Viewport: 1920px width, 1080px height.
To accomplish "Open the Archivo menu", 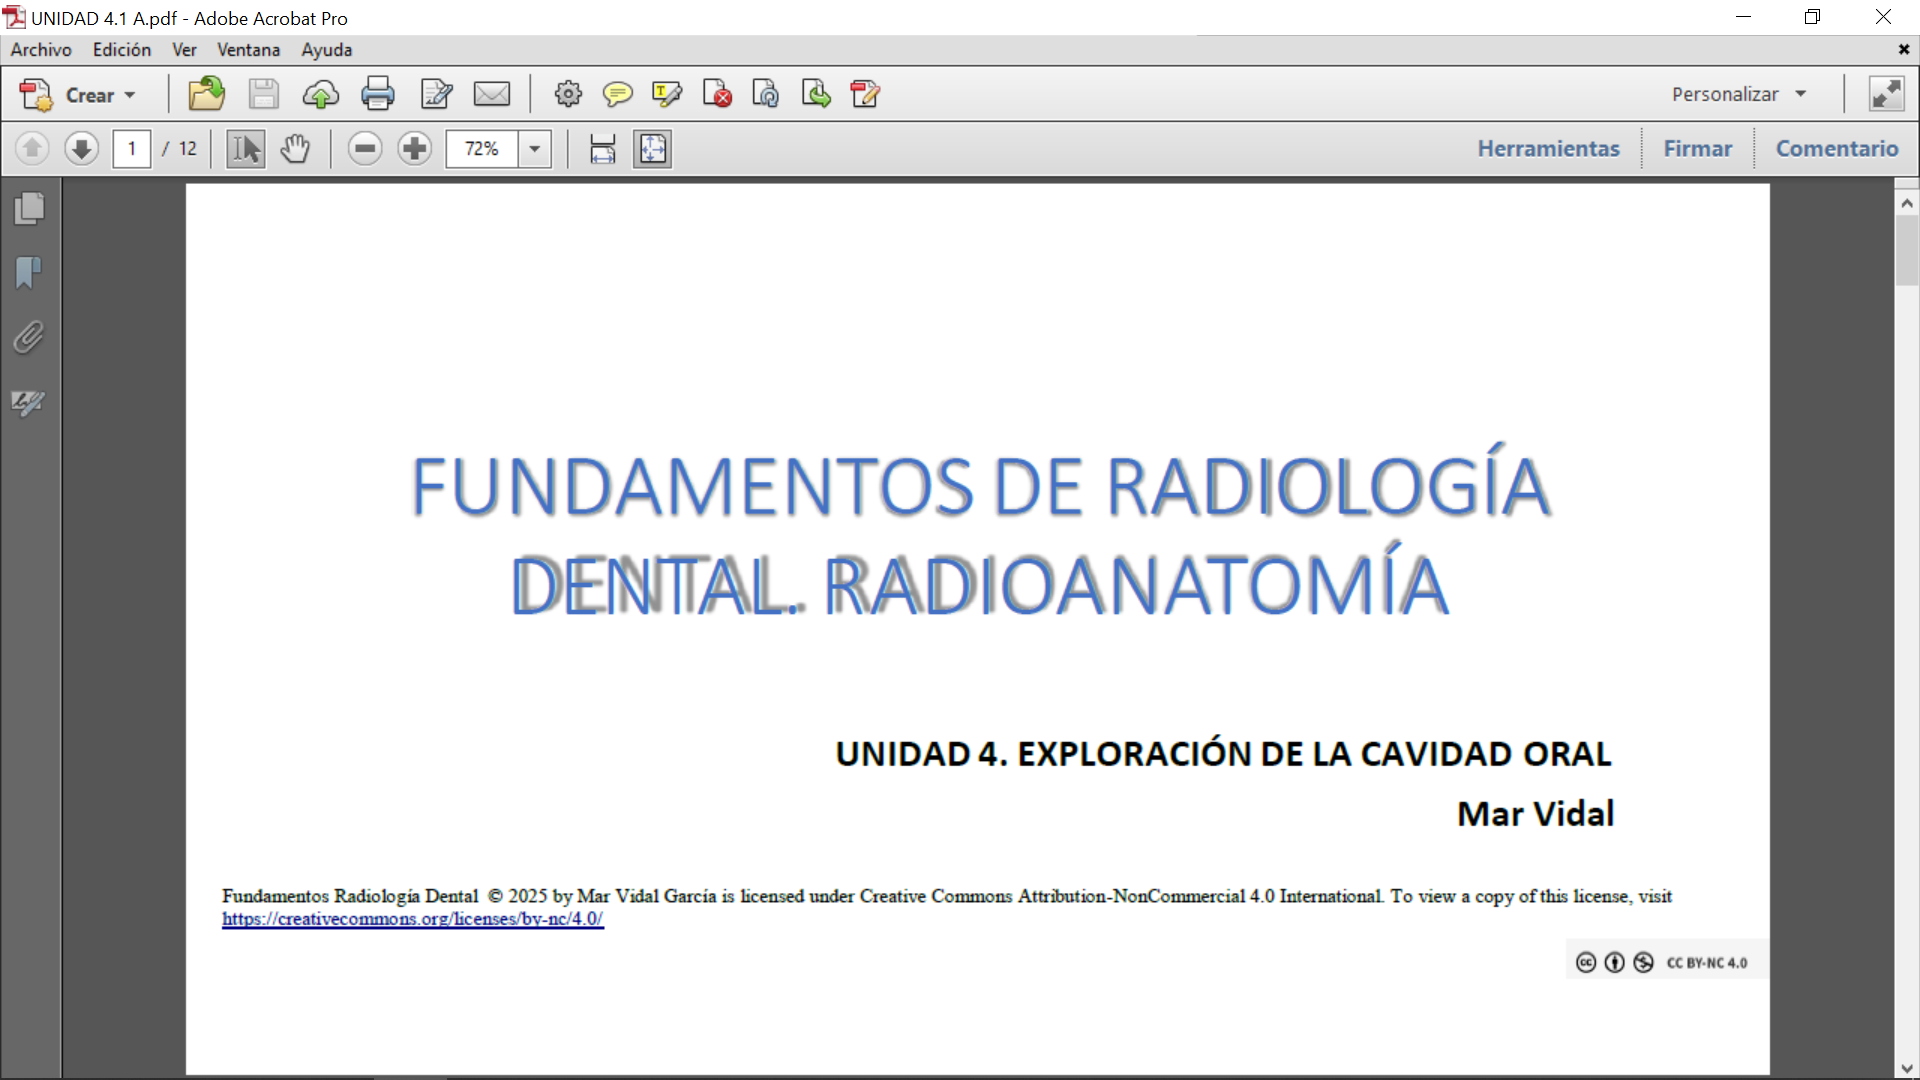I will click(41, 50).
